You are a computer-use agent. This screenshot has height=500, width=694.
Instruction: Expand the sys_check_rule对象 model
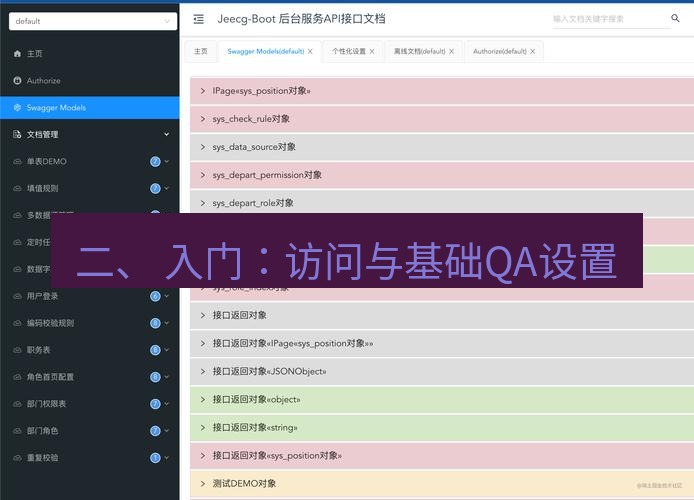[442, 119]
